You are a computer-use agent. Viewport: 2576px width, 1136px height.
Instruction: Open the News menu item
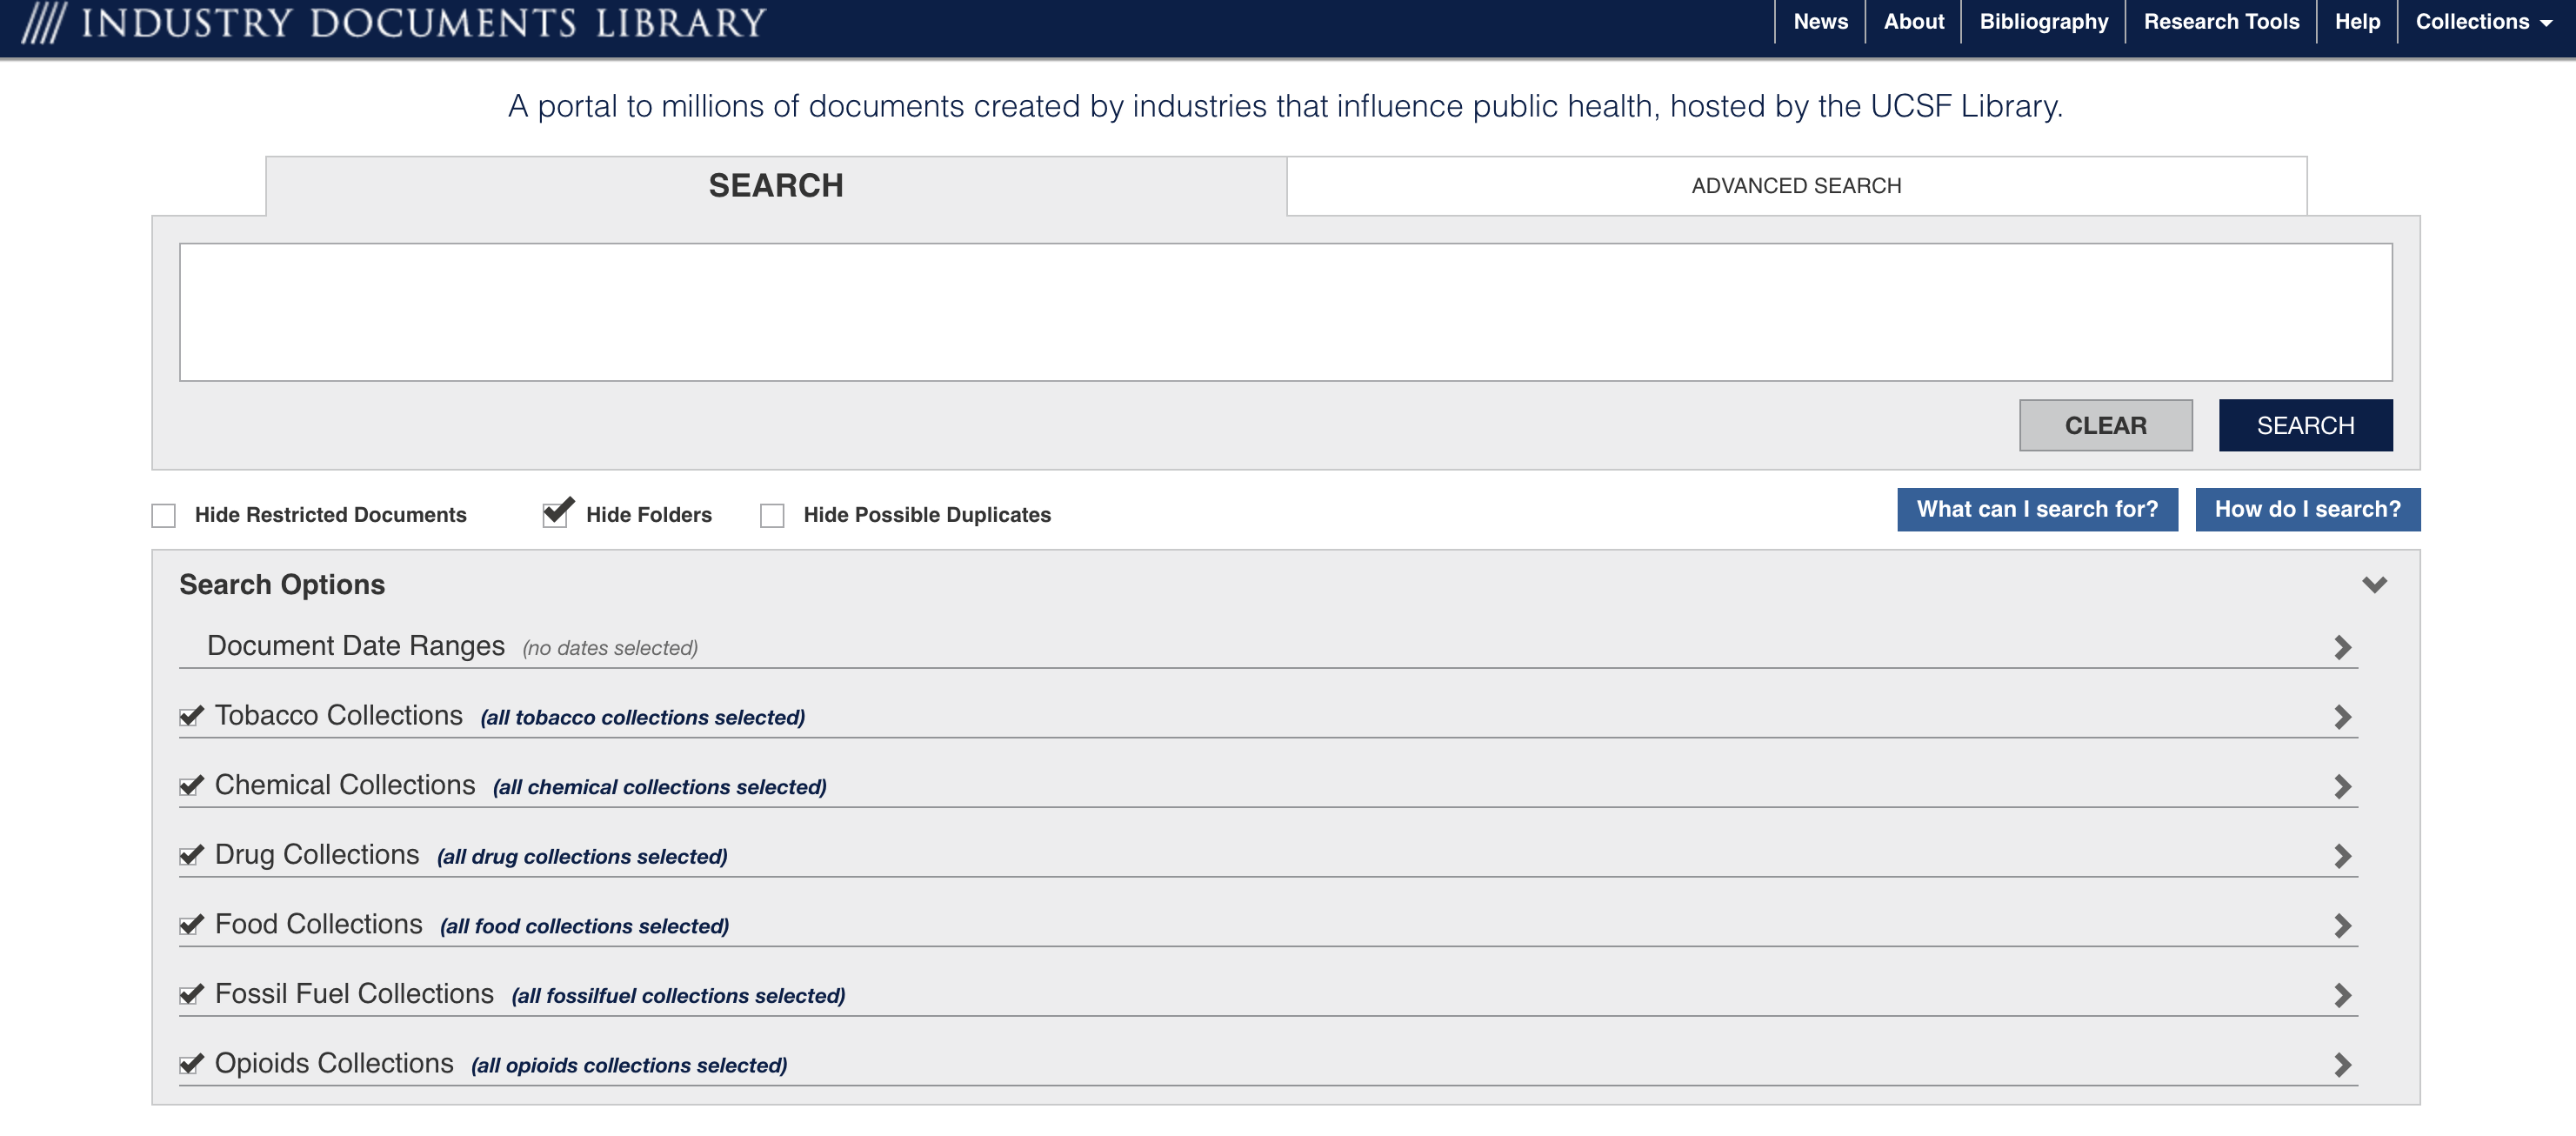click(1820, 21)
